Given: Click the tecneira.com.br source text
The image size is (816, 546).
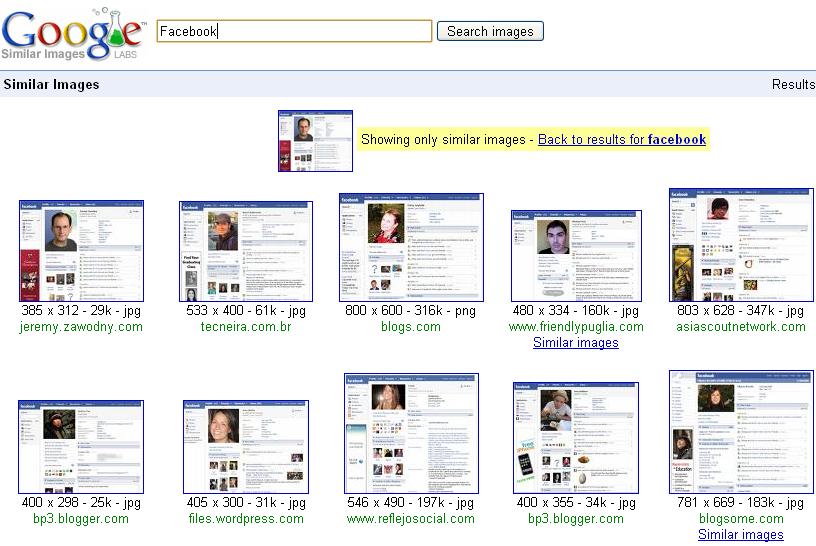Looking at the screenshot, I should pyautogui.click(x=246, y=327).
